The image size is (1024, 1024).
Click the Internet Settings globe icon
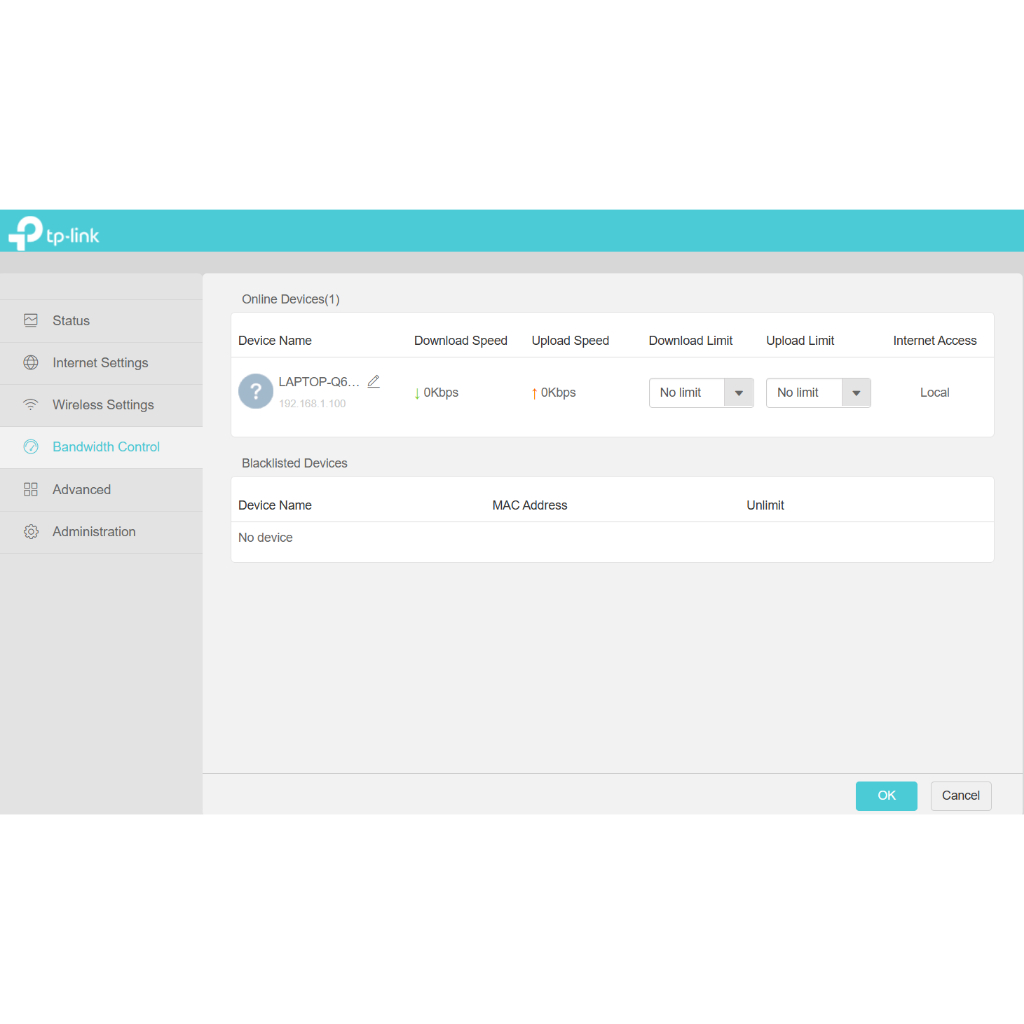tap(31, 363)
